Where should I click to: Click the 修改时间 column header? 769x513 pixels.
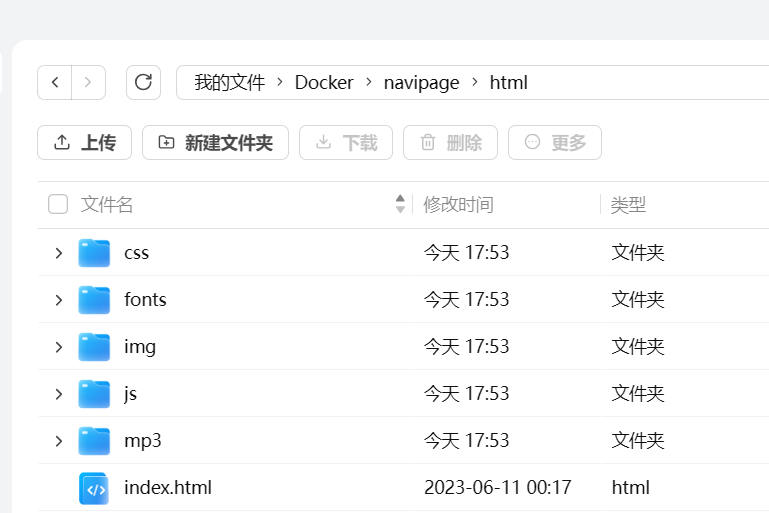458,205
